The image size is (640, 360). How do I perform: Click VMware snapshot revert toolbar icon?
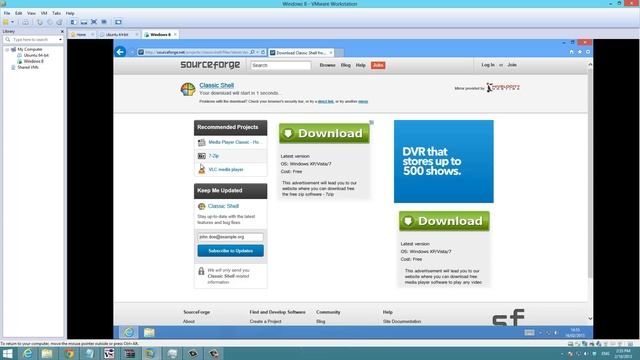pos(50,22)
